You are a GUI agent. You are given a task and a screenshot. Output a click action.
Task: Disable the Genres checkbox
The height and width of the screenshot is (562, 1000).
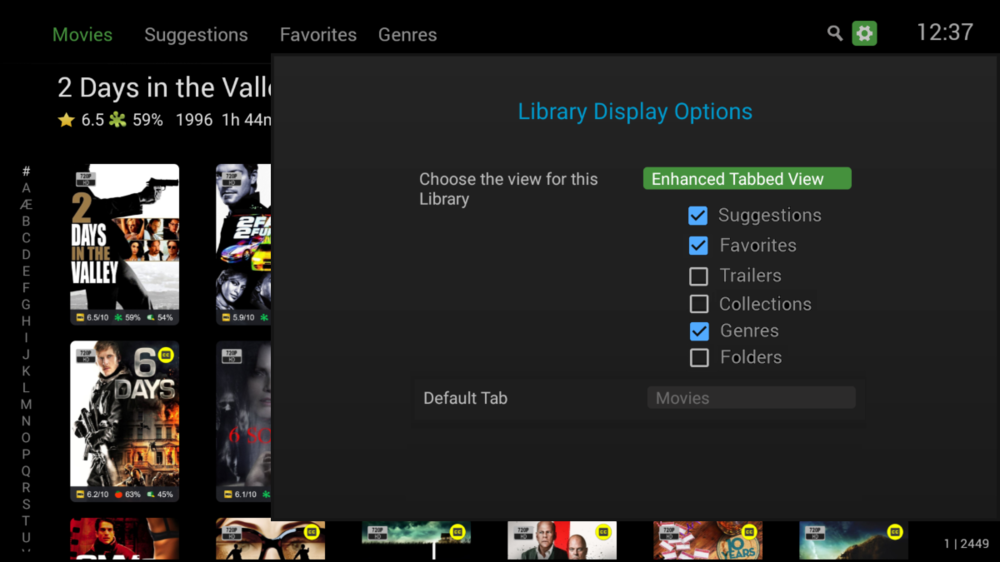point(699,331)
